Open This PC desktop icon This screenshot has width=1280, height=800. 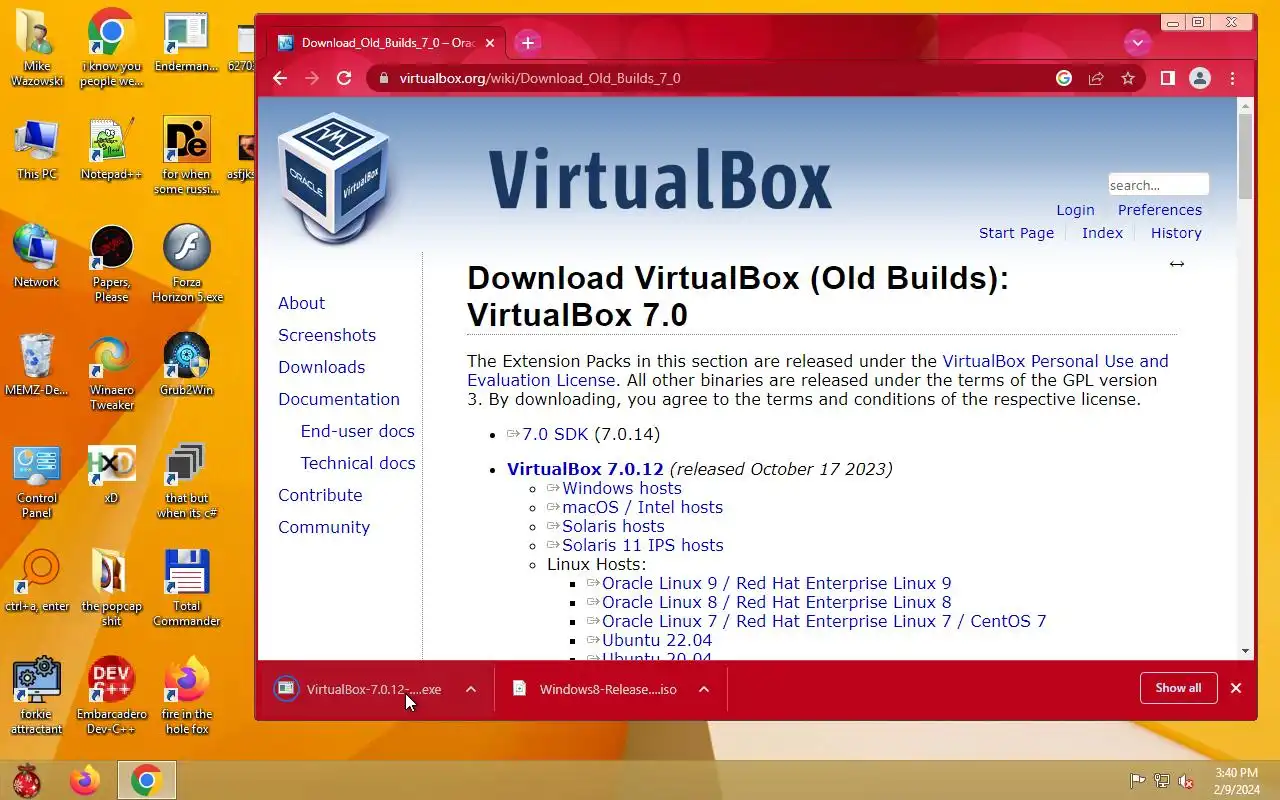[37, 150]
